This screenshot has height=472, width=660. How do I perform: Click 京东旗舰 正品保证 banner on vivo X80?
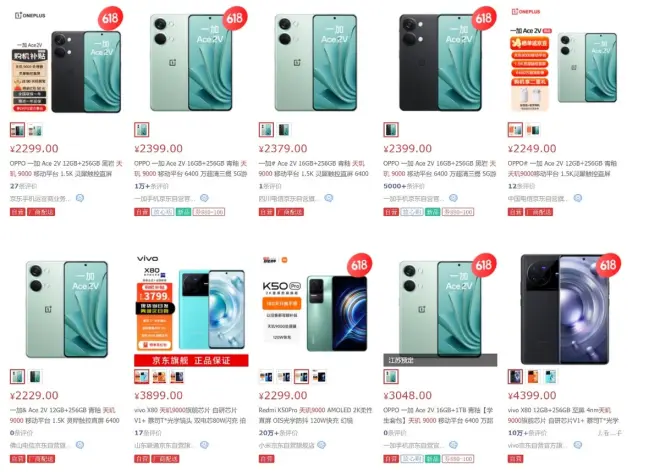pyautogui.click(x=191, y=360)
